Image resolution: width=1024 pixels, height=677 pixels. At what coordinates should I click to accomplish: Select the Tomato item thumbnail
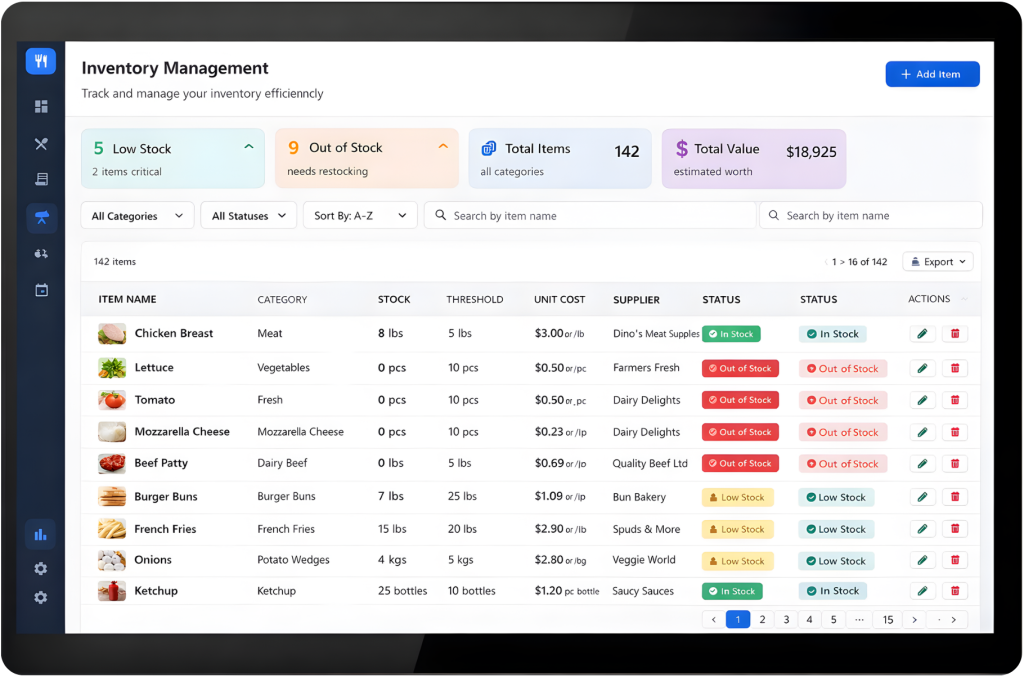pyautogui.click(x=112, y=400)
